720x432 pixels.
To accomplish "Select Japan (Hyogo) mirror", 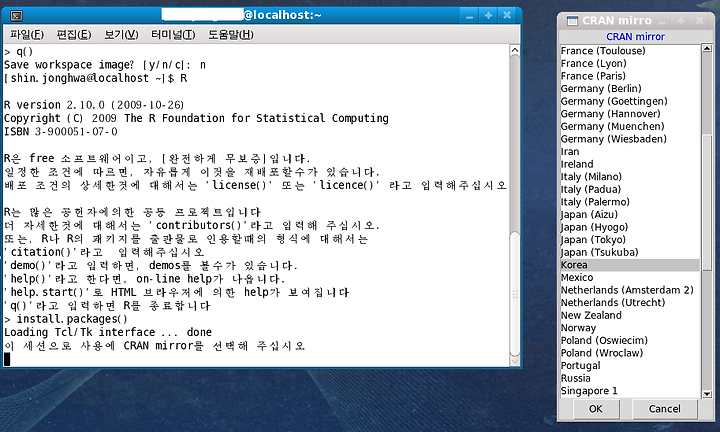I will (x=630, y=227).
